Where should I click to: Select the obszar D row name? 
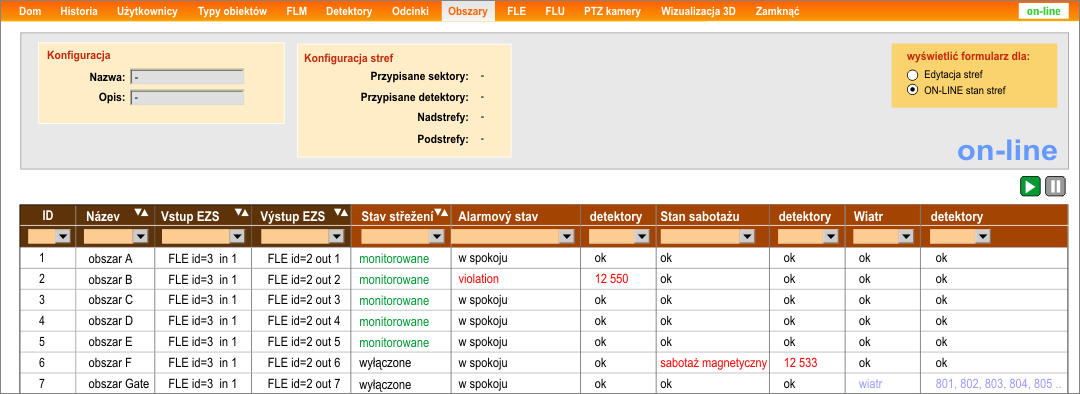tap(110, 321)
